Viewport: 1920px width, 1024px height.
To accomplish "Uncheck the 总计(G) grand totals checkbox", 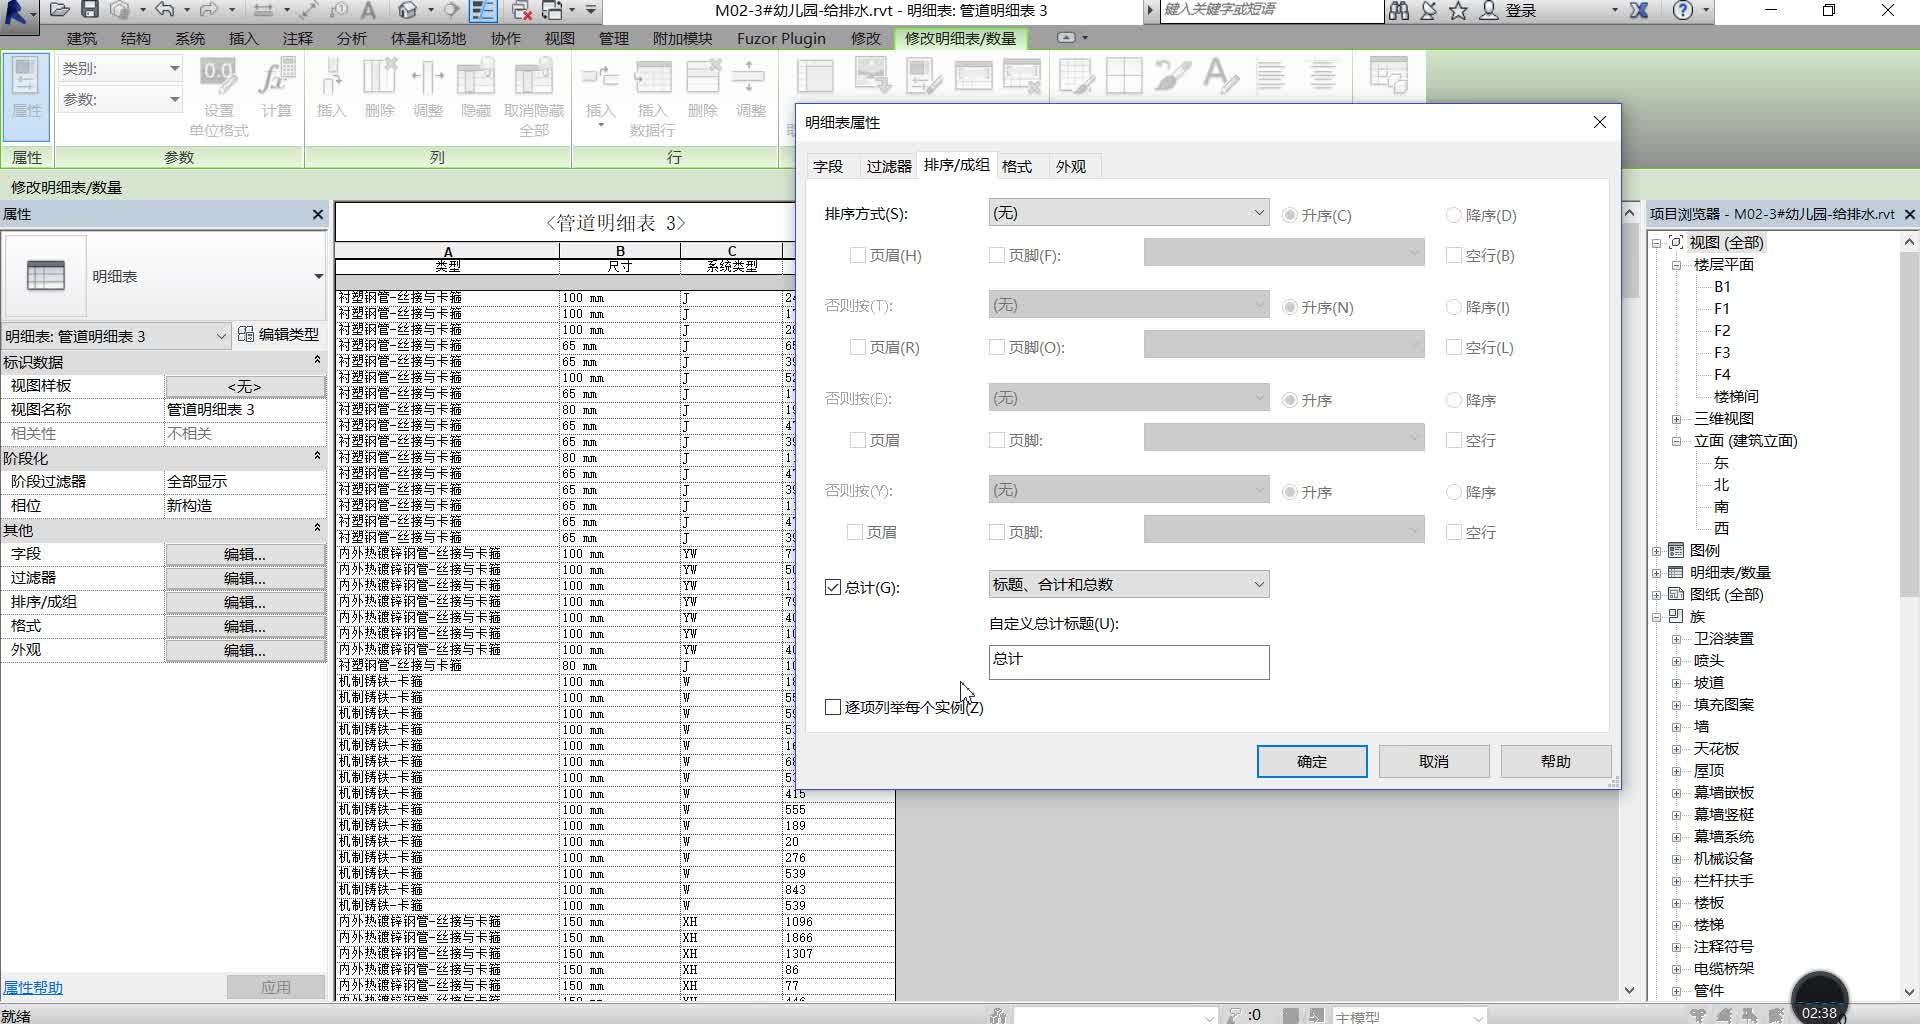I will click(833, 587).
